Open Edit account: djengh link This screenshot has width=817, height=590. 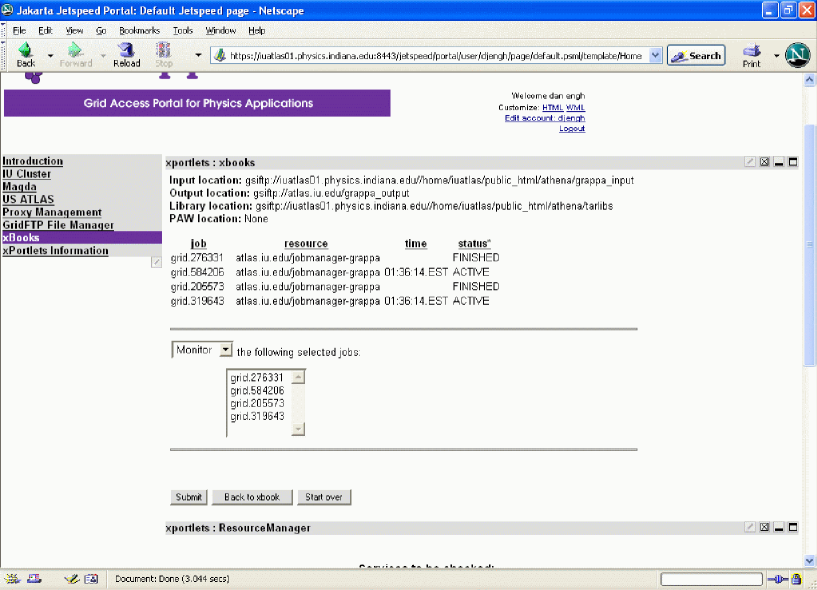[x=544, y=118]
